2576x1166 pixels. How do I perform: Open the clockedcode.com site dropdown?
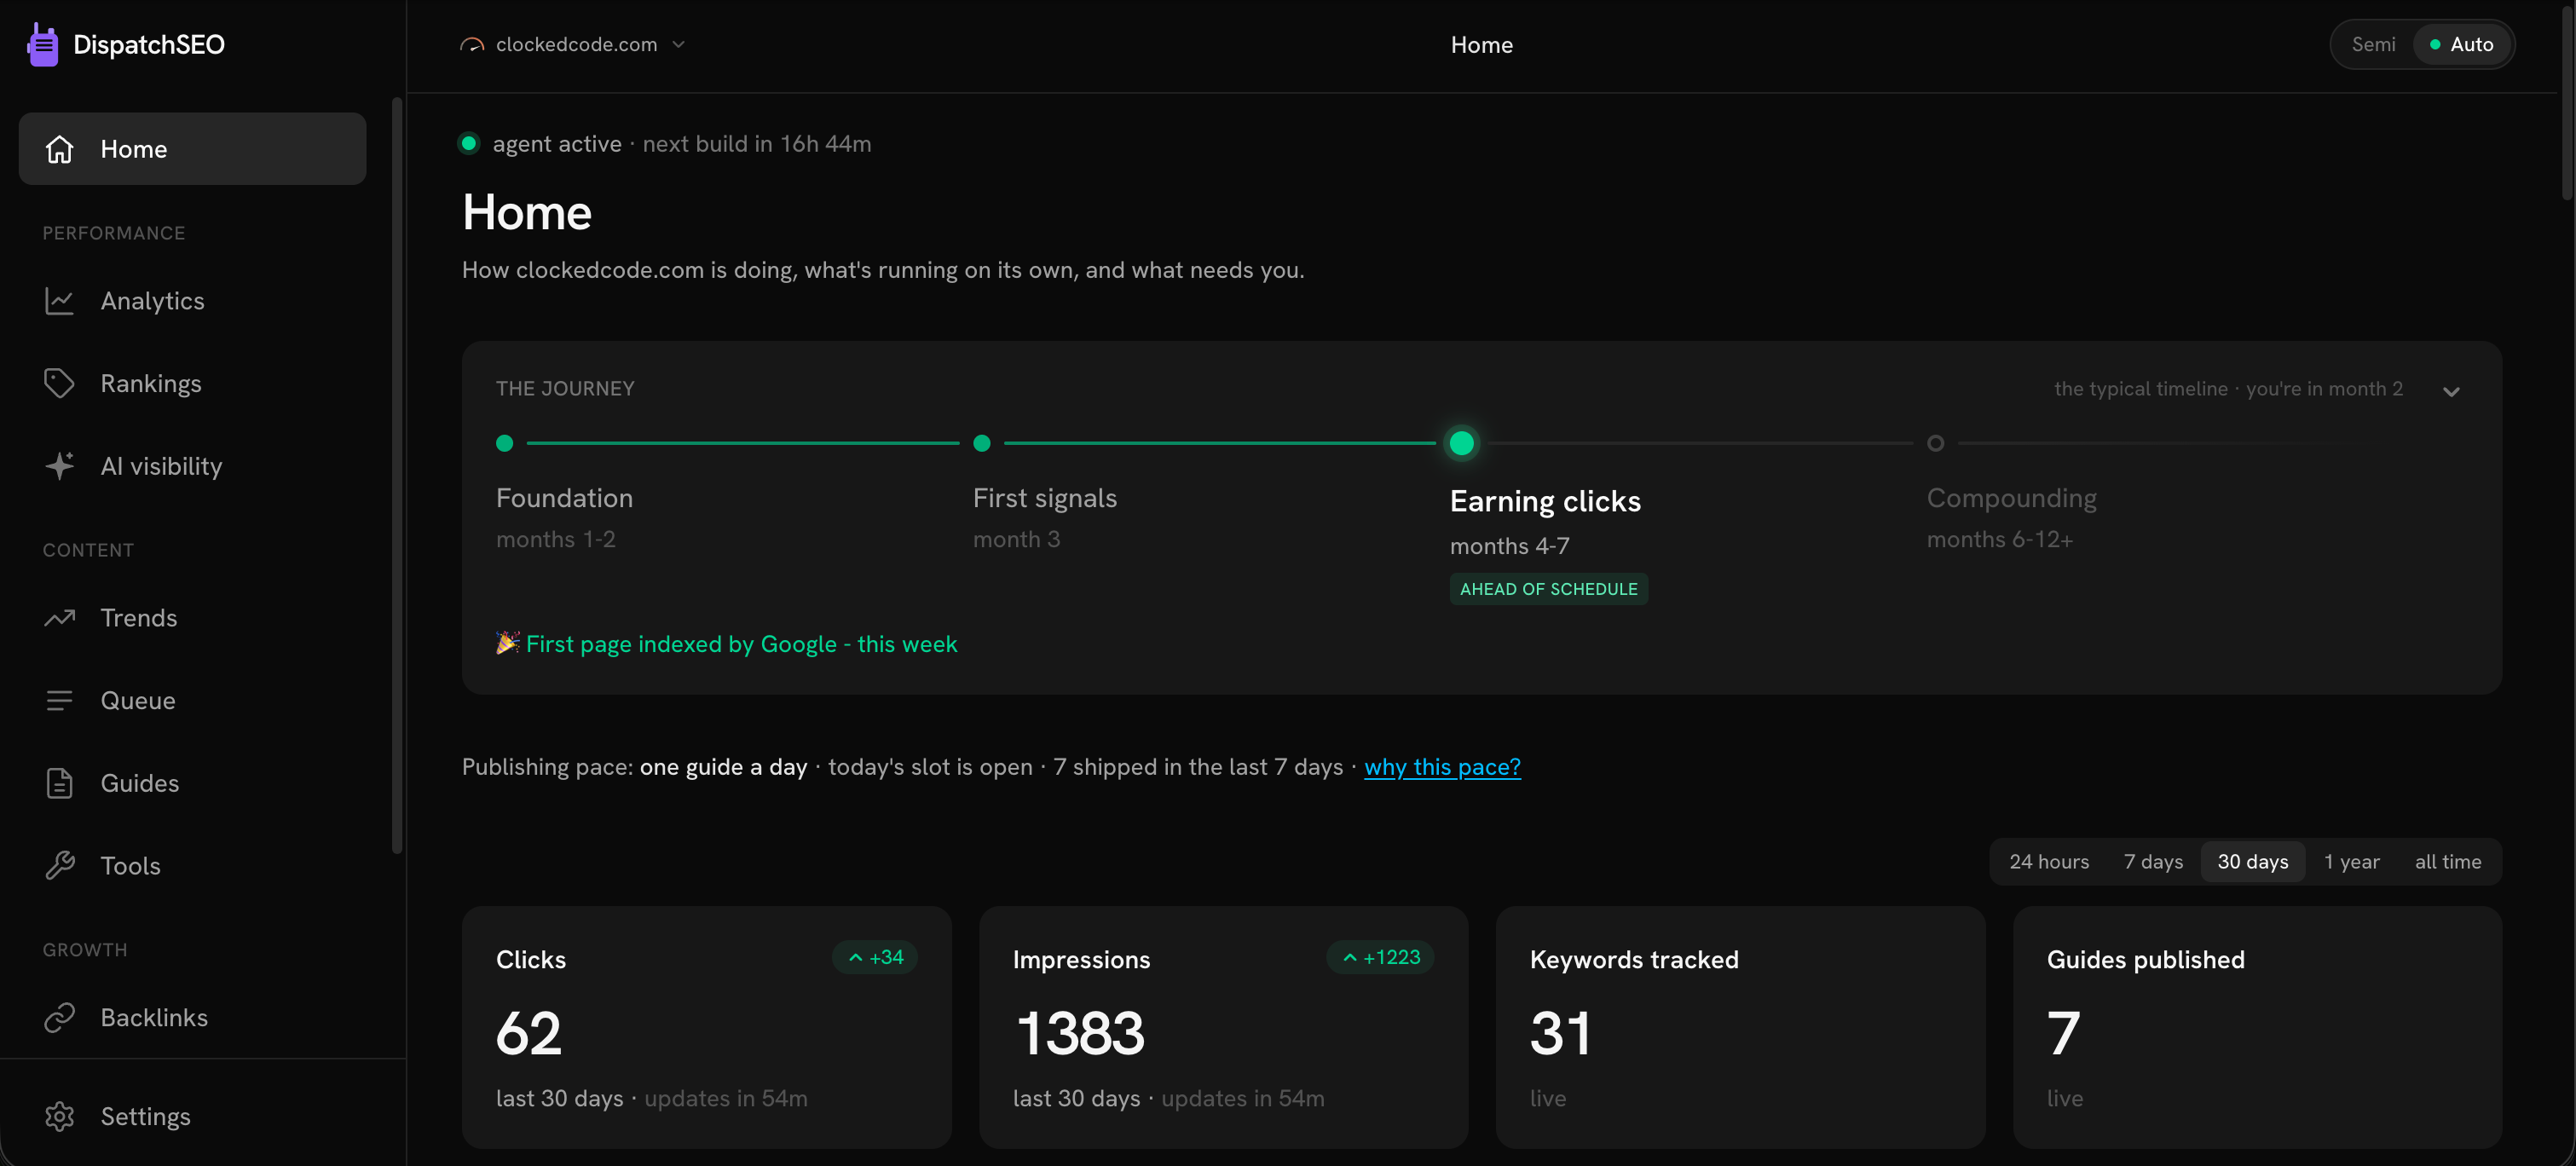(573, 45)
